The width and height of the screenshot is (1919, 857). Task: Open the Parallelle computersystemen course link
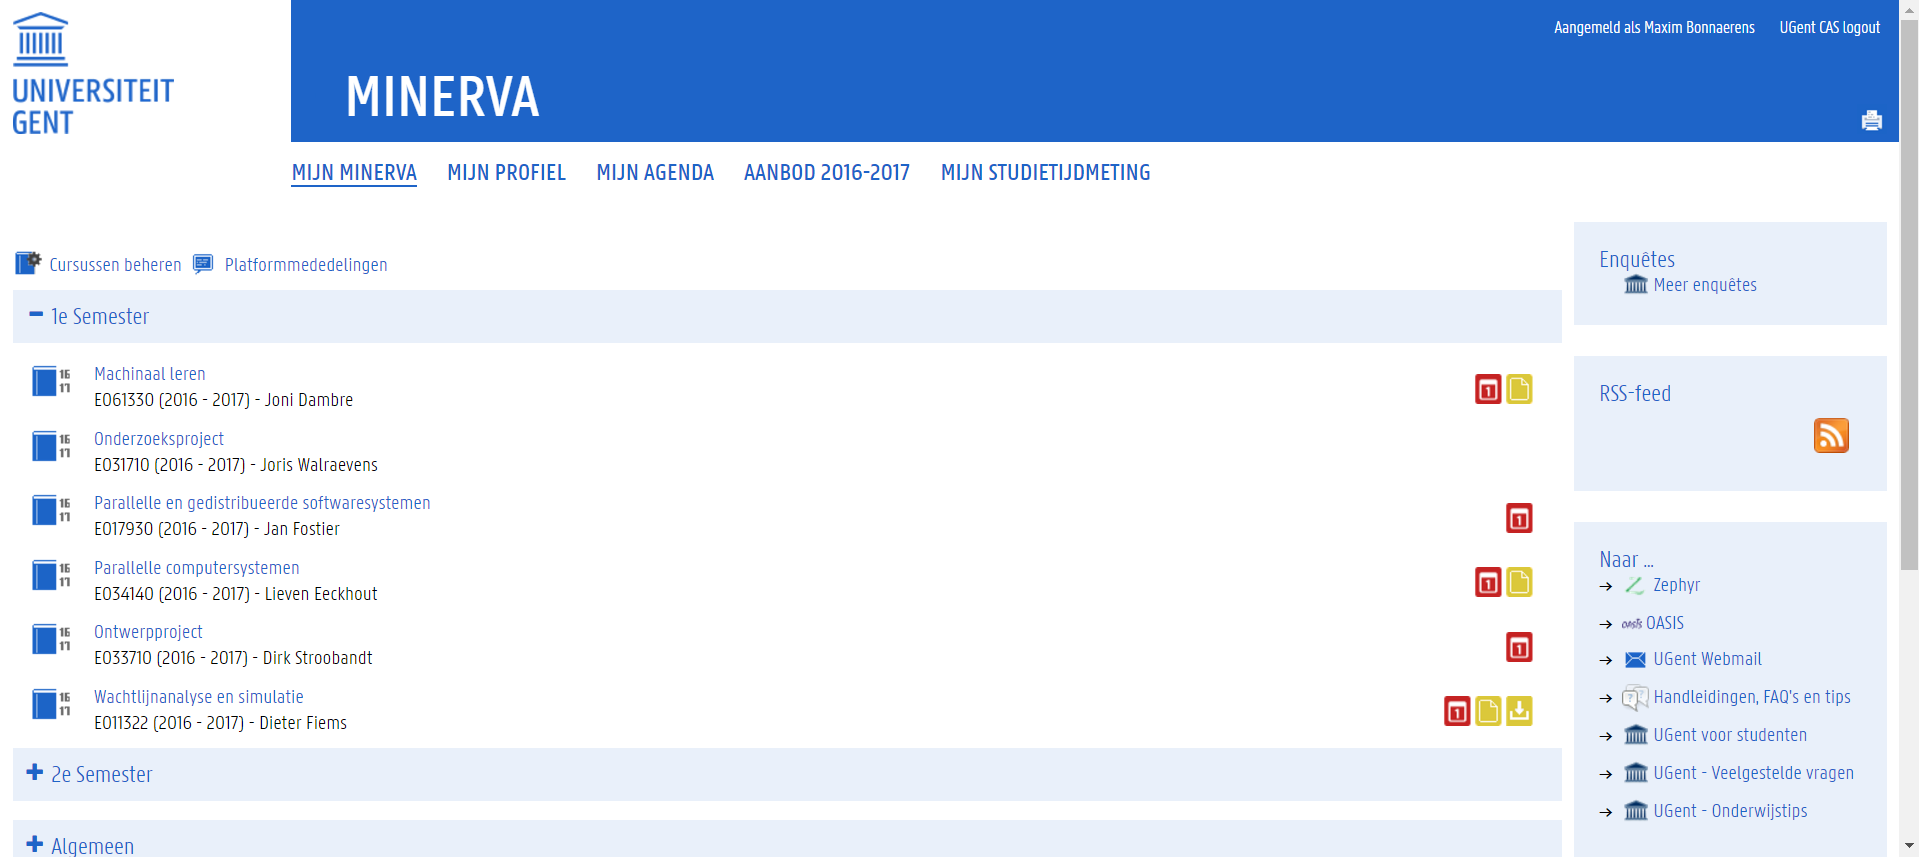[x=197, y=568]
